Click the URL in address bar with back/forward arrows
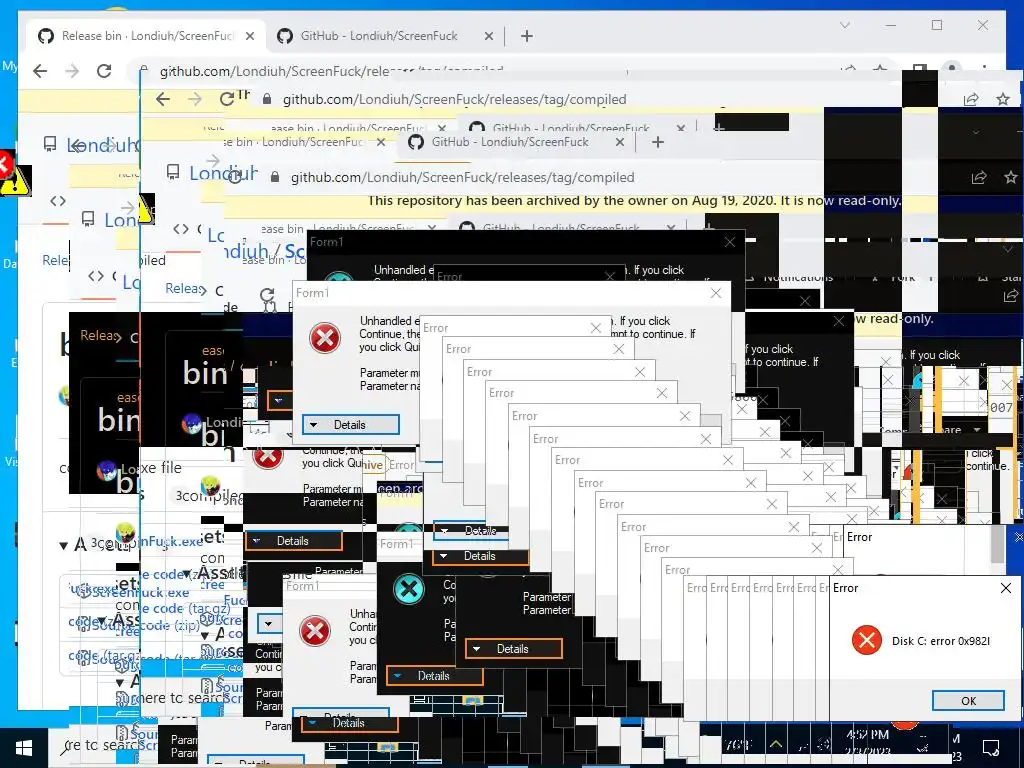The height and width of the screenshot is (768, 1024). pos(455,99)
